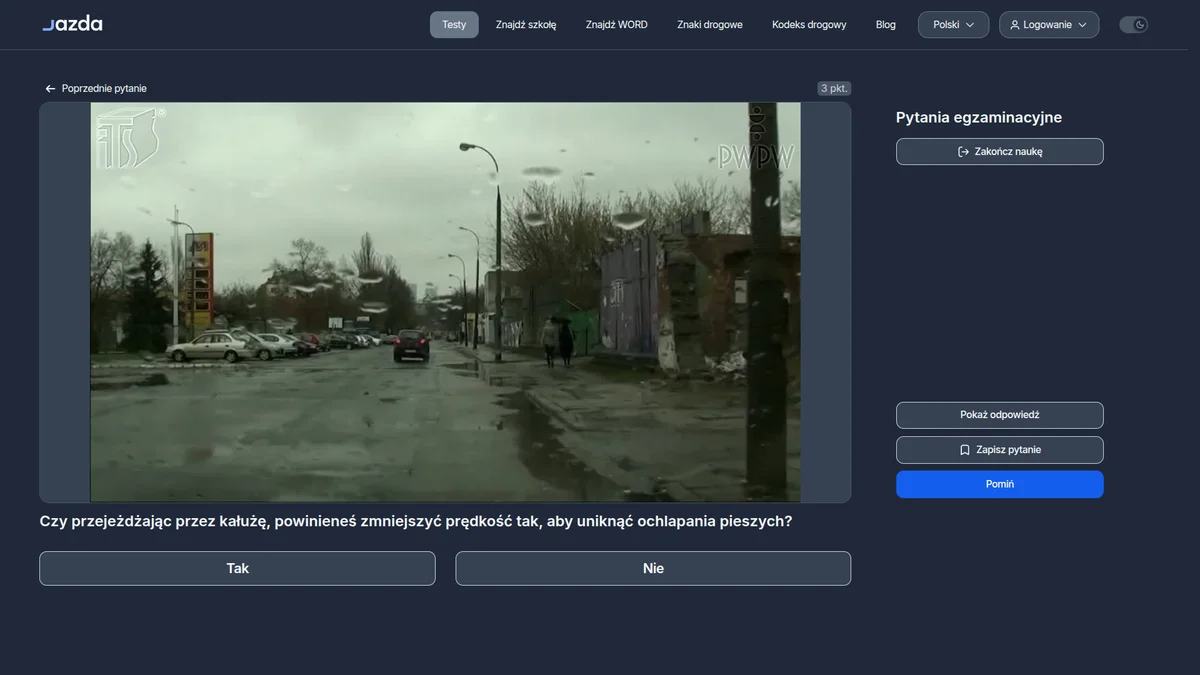Click the Pytania egzaminacyjne heading
Viewport: 1200px width, 675px height.
tap(979, 118)
